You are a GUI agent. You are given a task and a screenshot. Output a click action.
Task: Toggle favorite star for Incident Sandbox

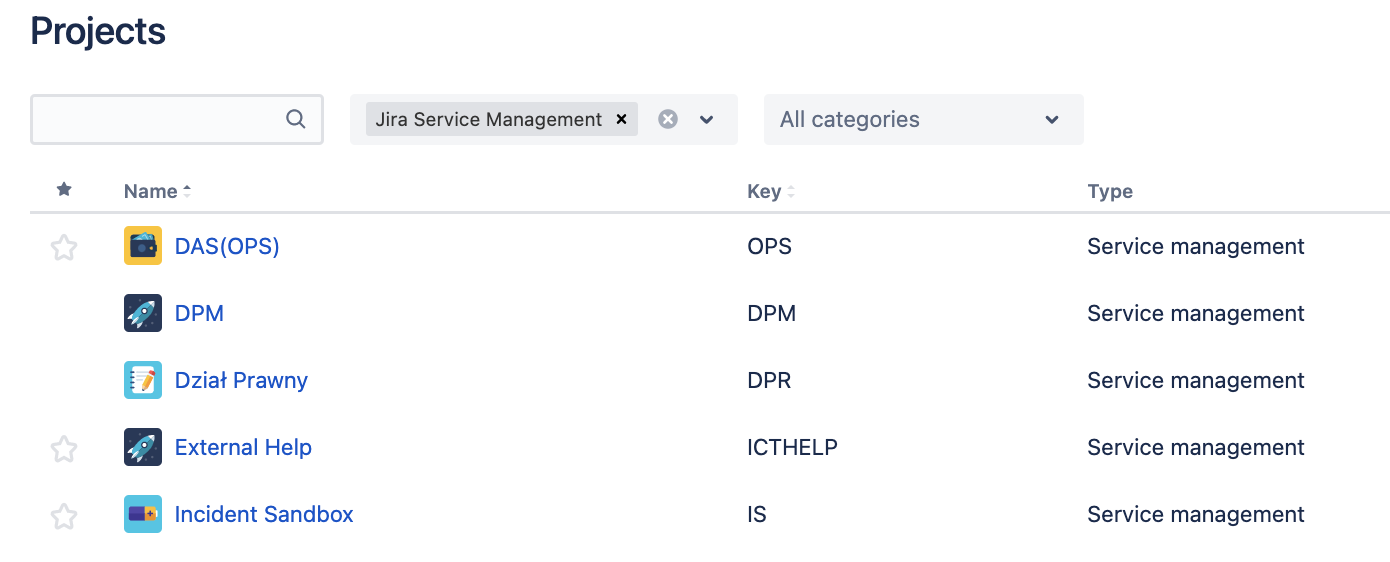tap(64, 516)
